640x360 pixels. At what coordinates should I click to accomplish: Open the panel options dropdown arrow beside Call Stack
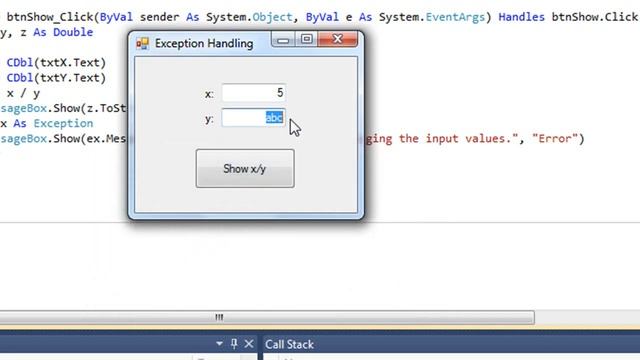(219, 344)
